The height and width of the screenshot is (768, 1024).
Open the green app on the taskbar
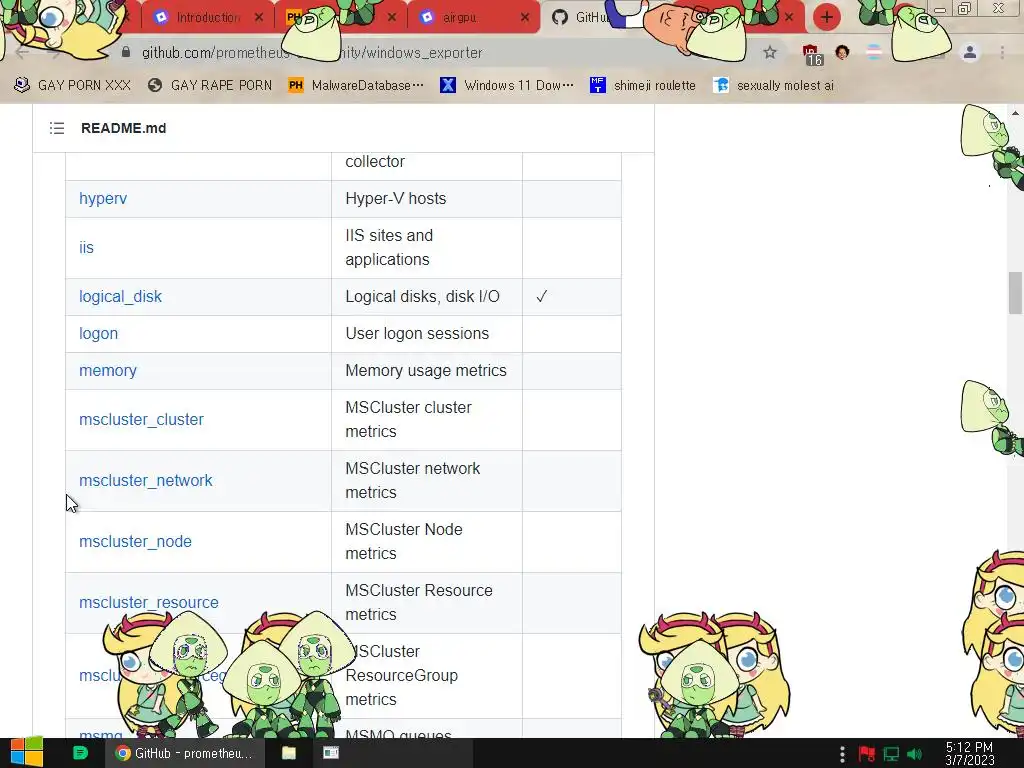(80, 753)
